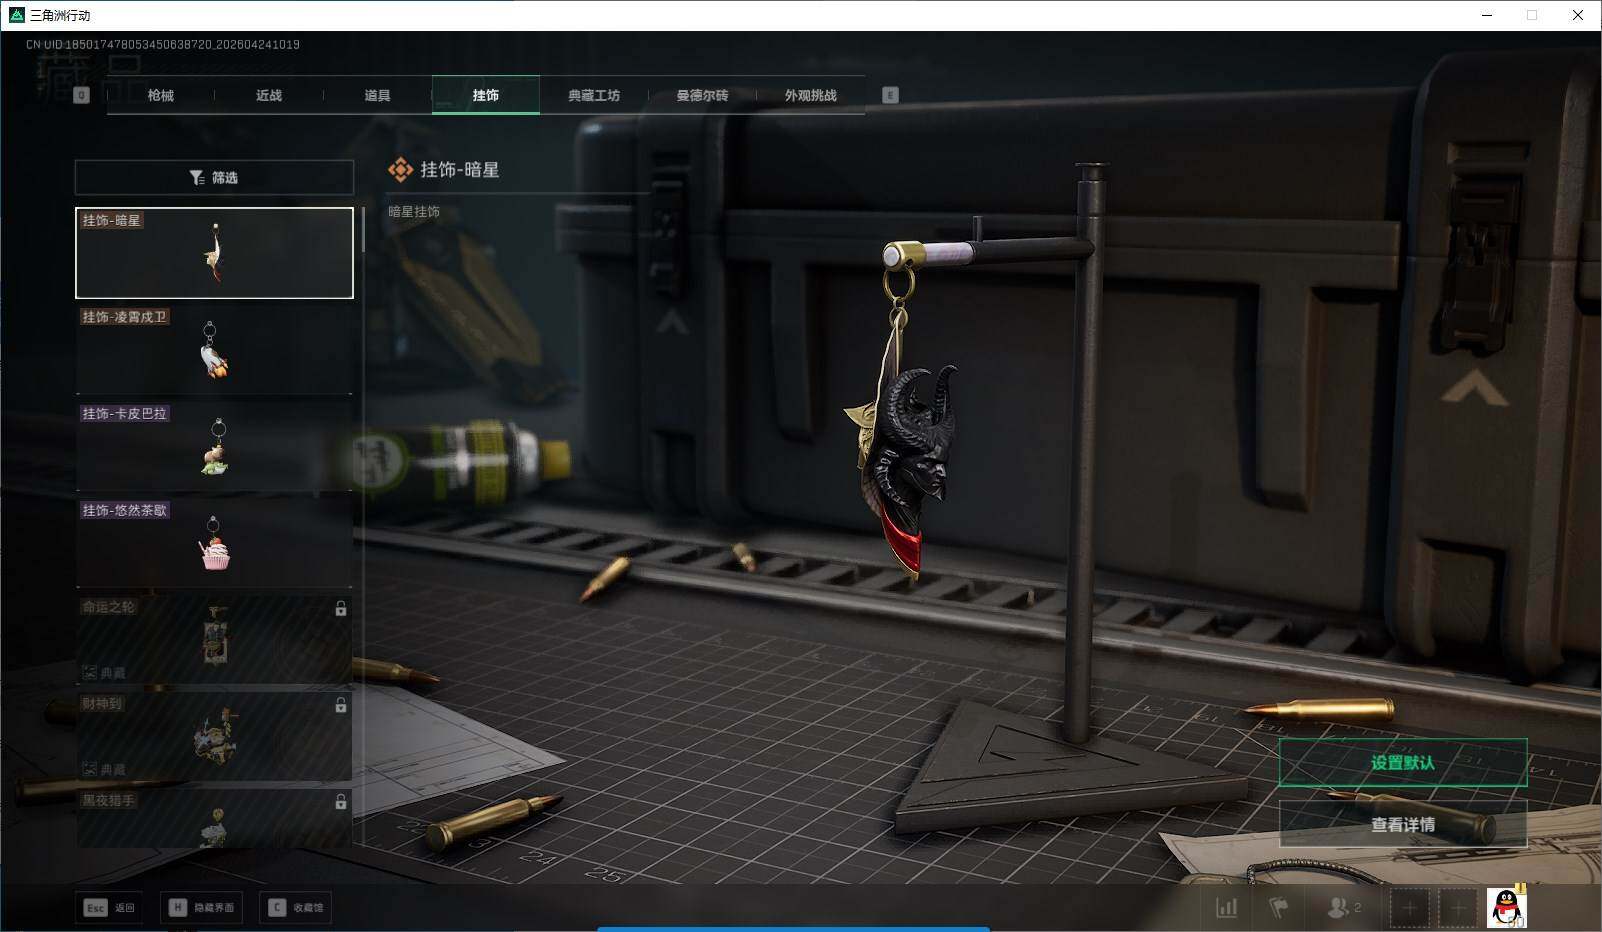Select the 挂饰-悠然茶歇 cupcake charm

pos(214,543)
